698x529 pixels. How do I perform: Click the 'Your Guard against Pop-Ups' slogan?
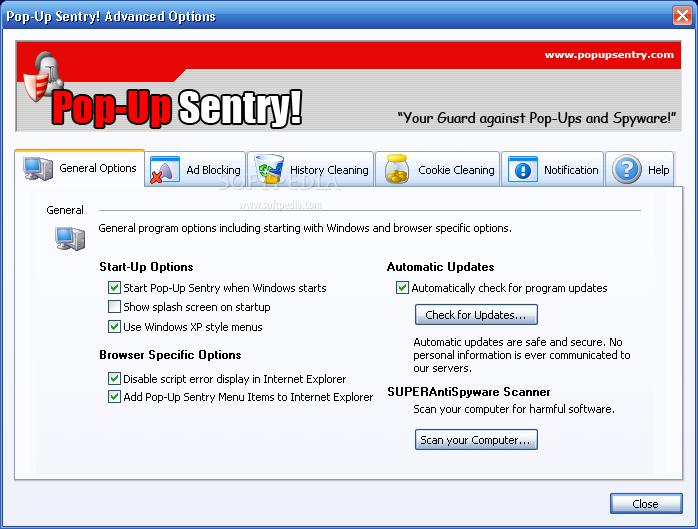tap(536, 118)
